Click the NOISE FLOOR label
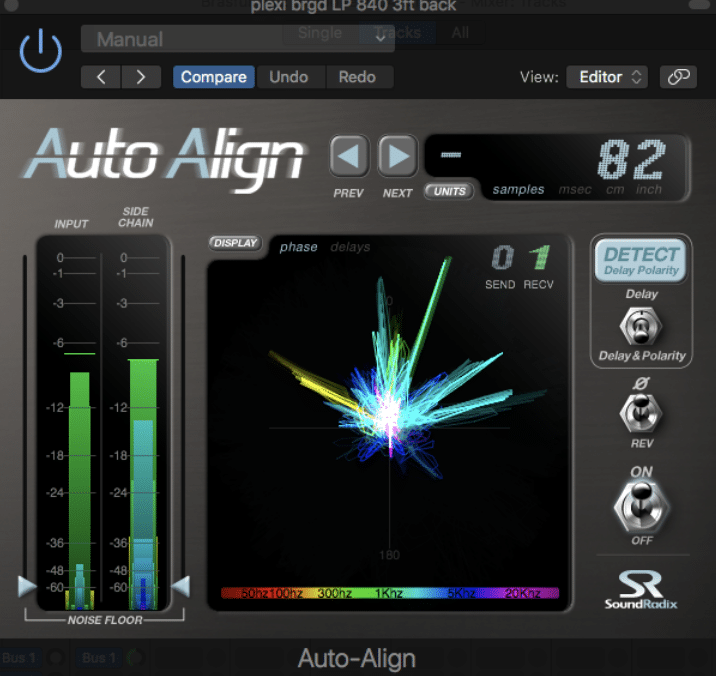The height and width of the screenshot is (676, 716). click(x=105, y=620)
